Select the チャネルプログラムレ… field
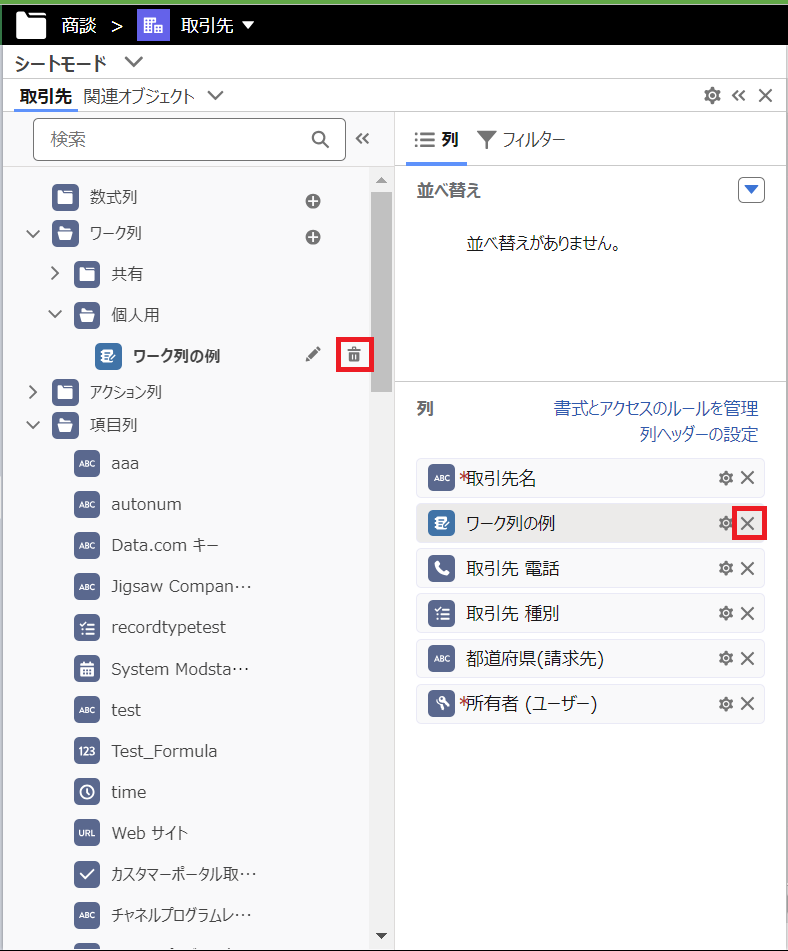The height and width of the screenshot is (951, 788). 181,915
